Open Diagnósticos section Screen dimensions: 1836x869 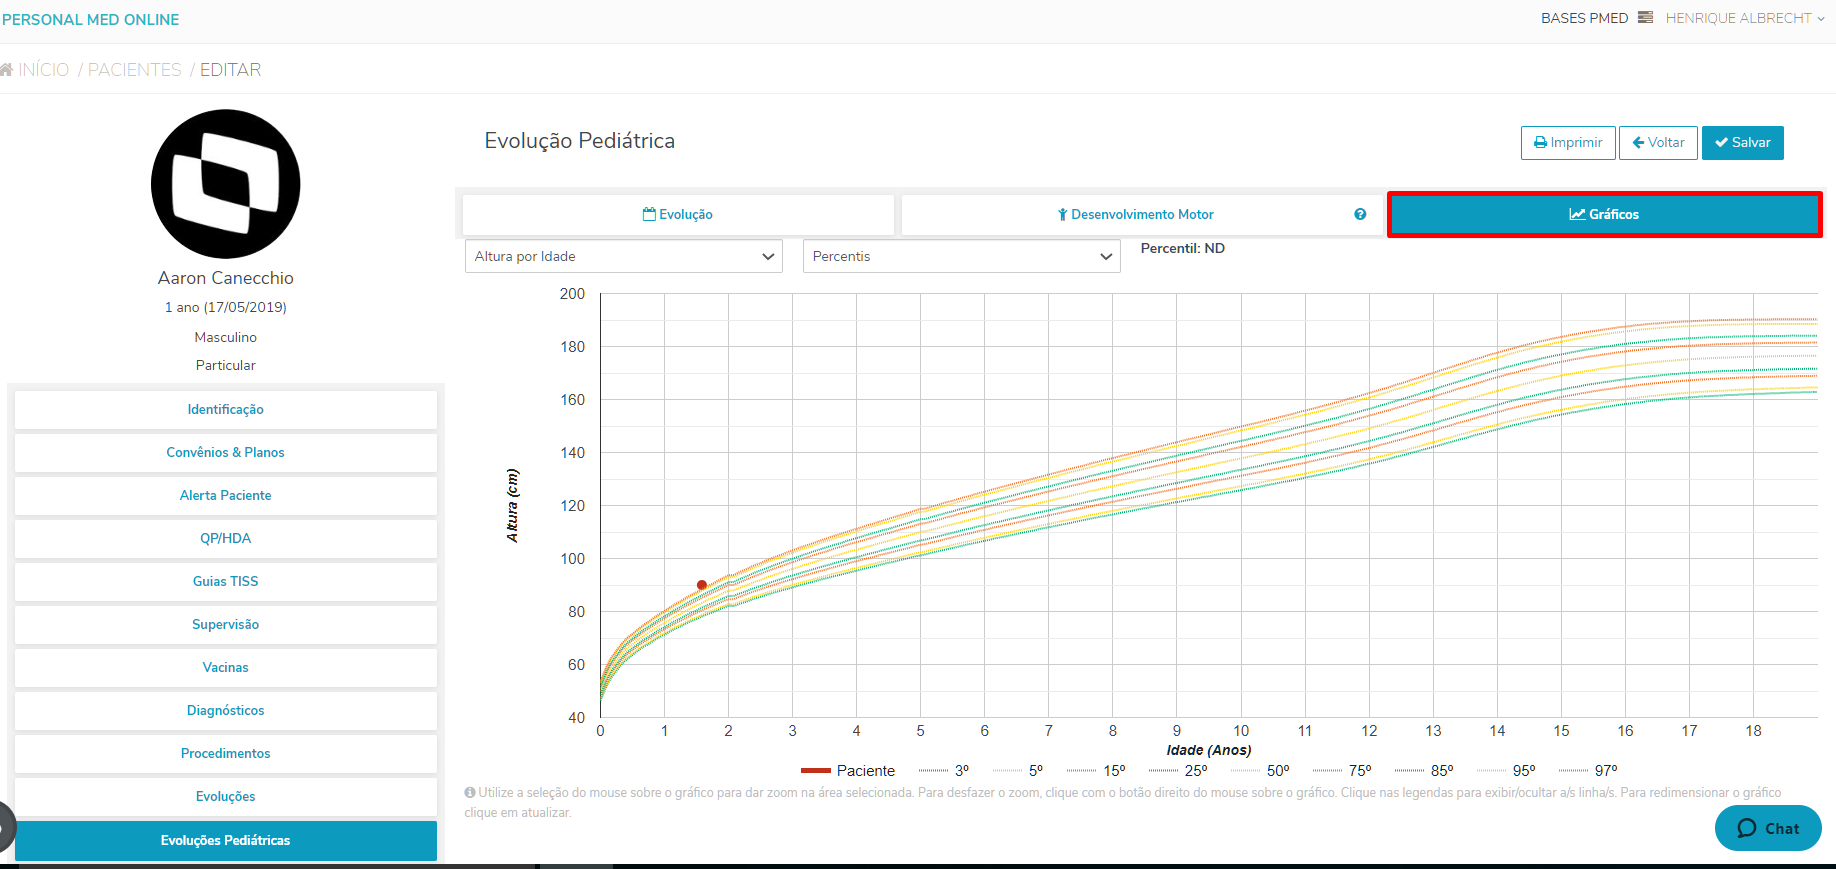tap(226, 711)
